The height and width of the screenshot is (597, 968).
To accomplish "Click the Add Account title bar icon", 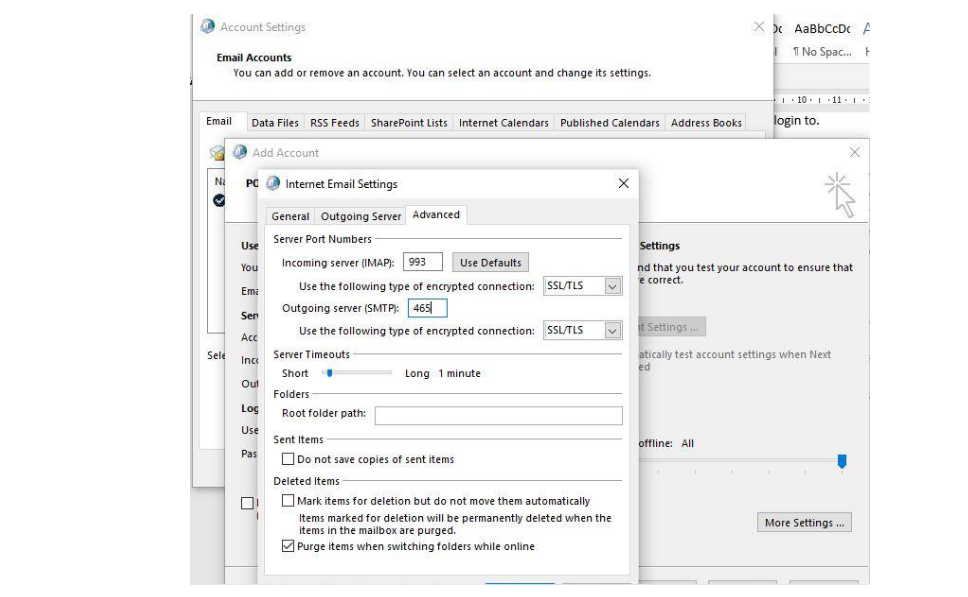I will [x=240, y=152].
